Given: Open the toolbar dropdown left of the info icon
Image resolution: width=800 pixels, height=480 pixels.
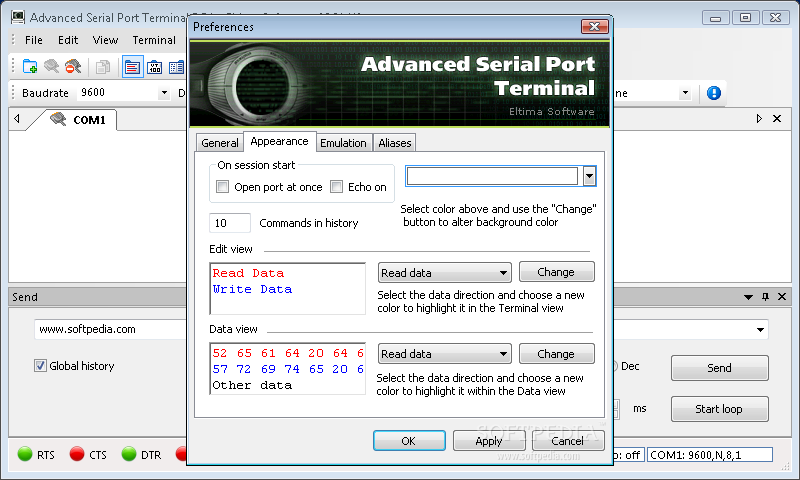Looking at the screenshot, I should 685,93.
